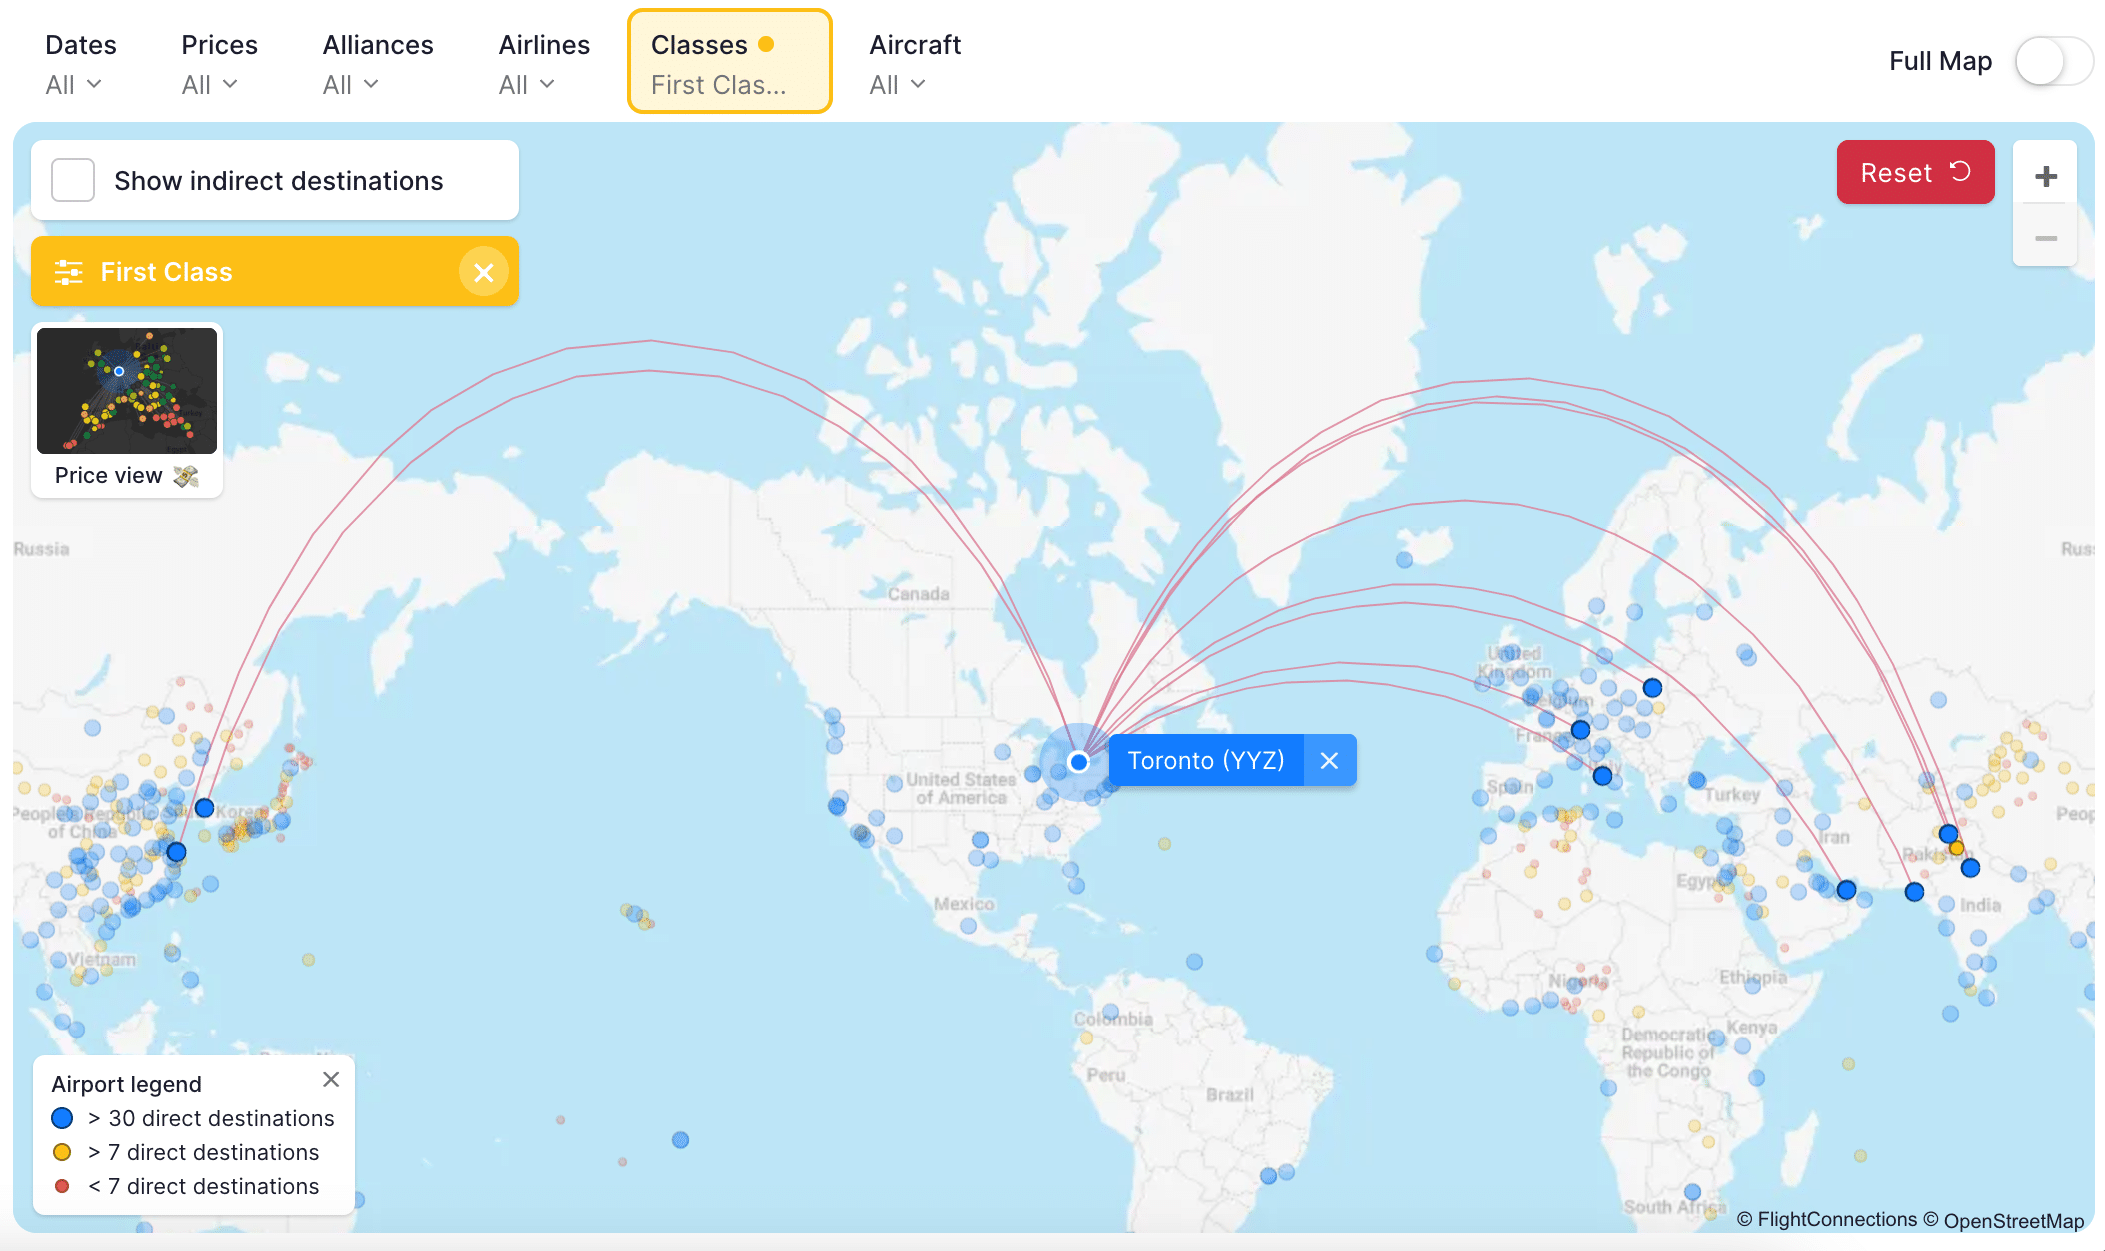Remove the First Class filter chip
Screen dimensions: 2105x1251
pyautogui.click(x=483, y=272)
